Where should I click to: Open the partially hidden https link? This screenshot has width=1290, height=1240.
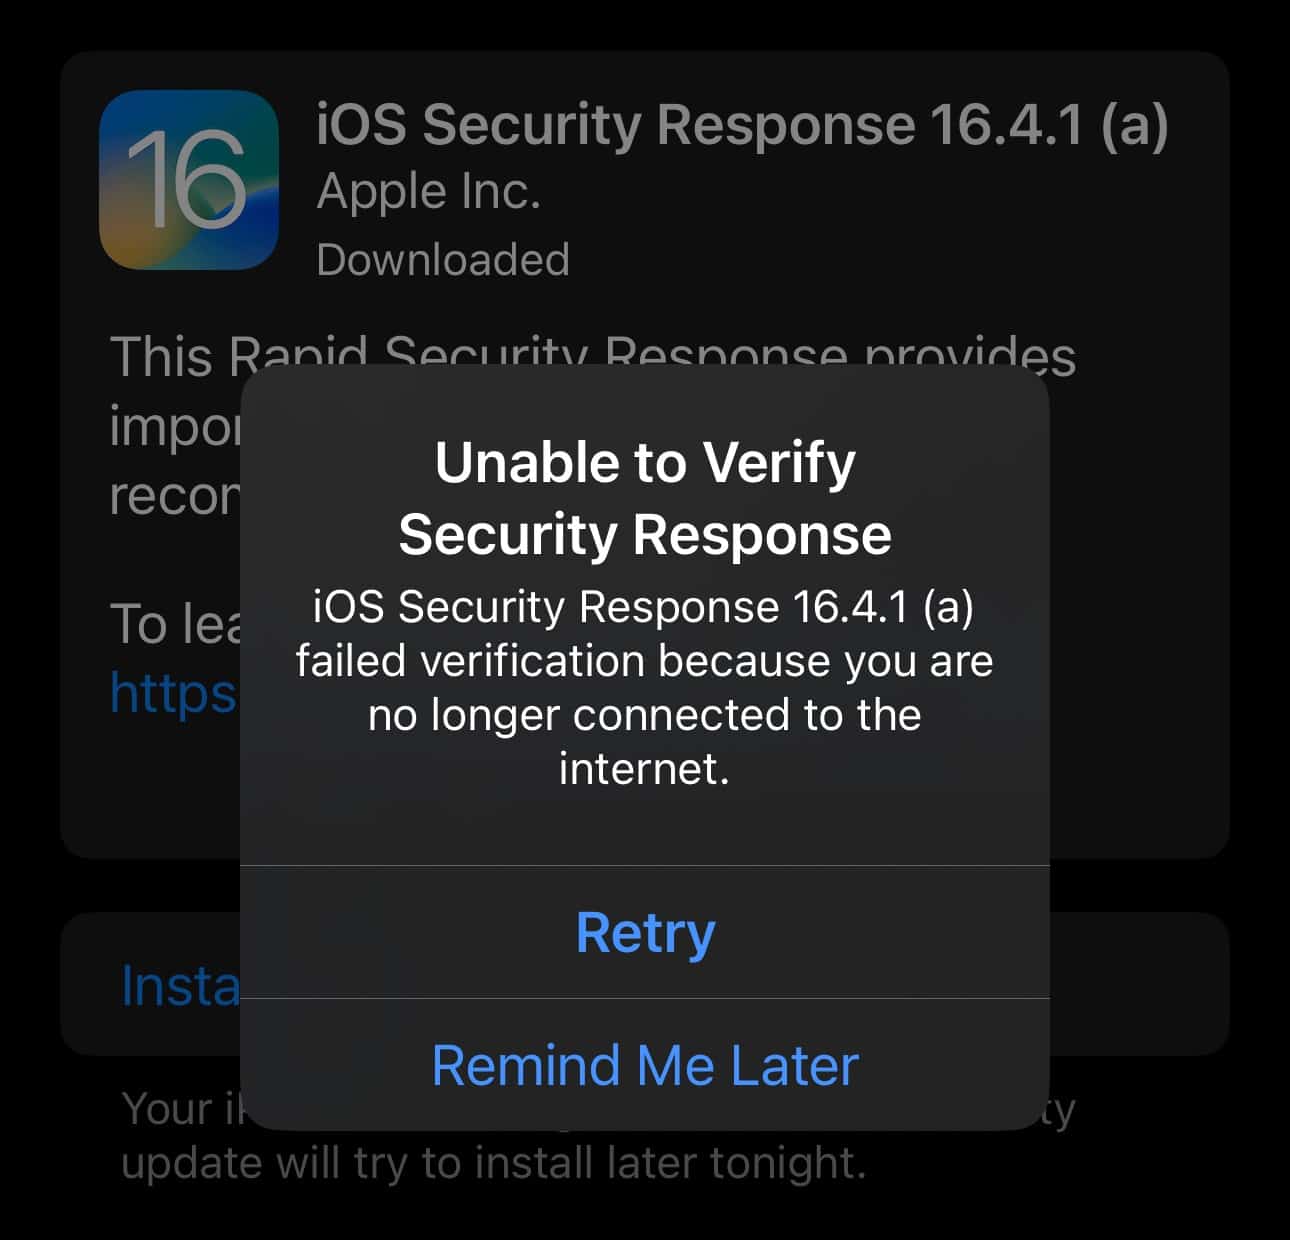pyautogui.click(x=173, y=692)
